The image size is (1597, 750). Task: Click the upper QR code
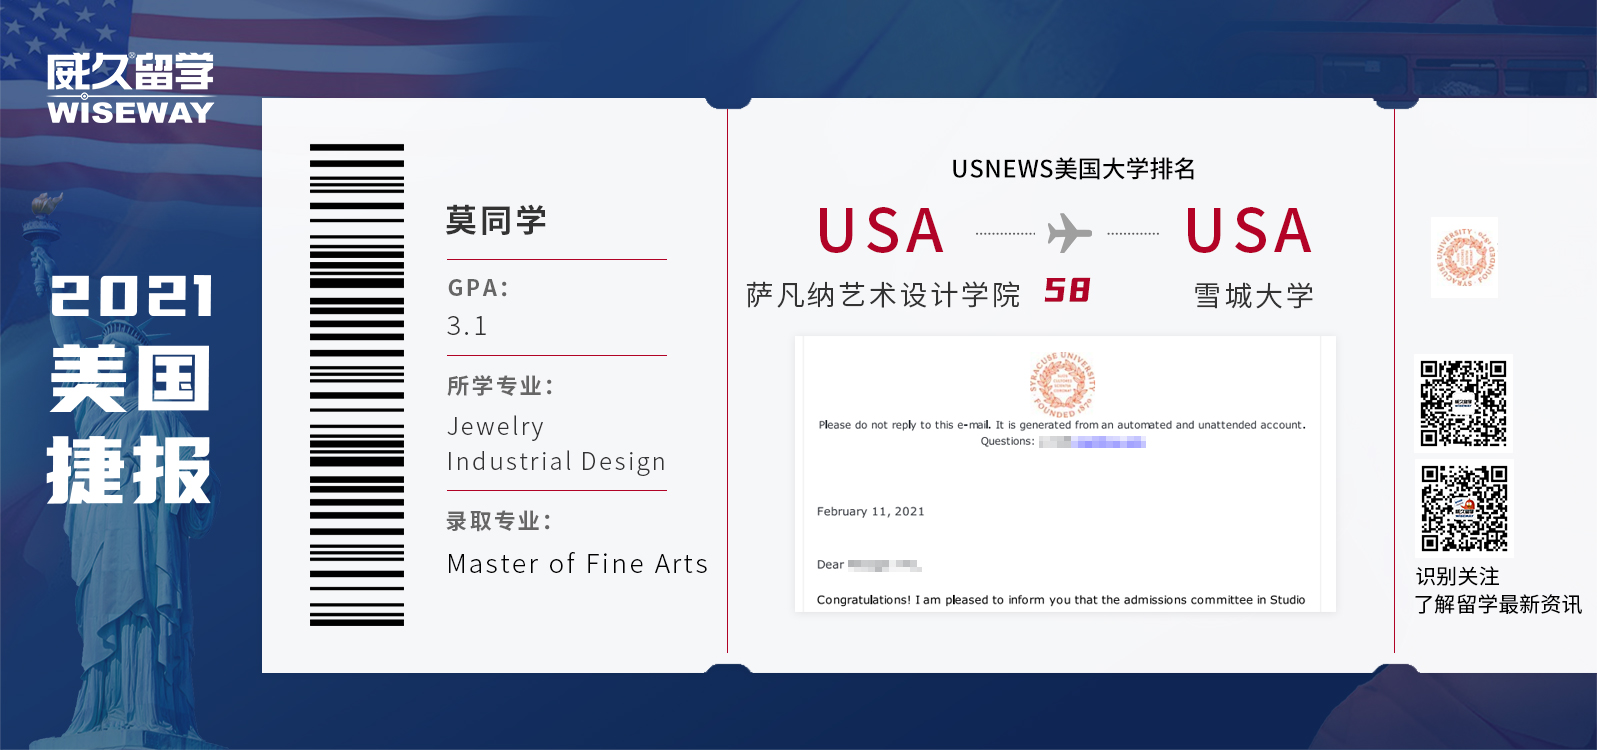click(x=1464, y=403)
